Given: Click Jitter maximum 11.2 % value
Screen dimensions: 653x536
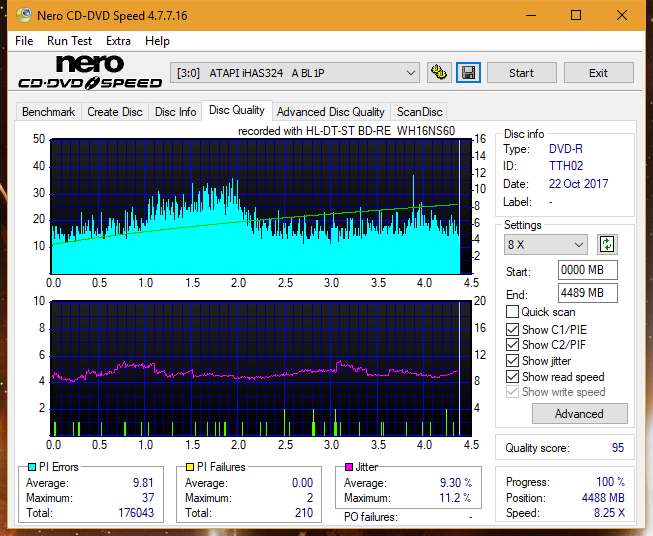Looking at the screenshot, I should [x=455, y=498].
